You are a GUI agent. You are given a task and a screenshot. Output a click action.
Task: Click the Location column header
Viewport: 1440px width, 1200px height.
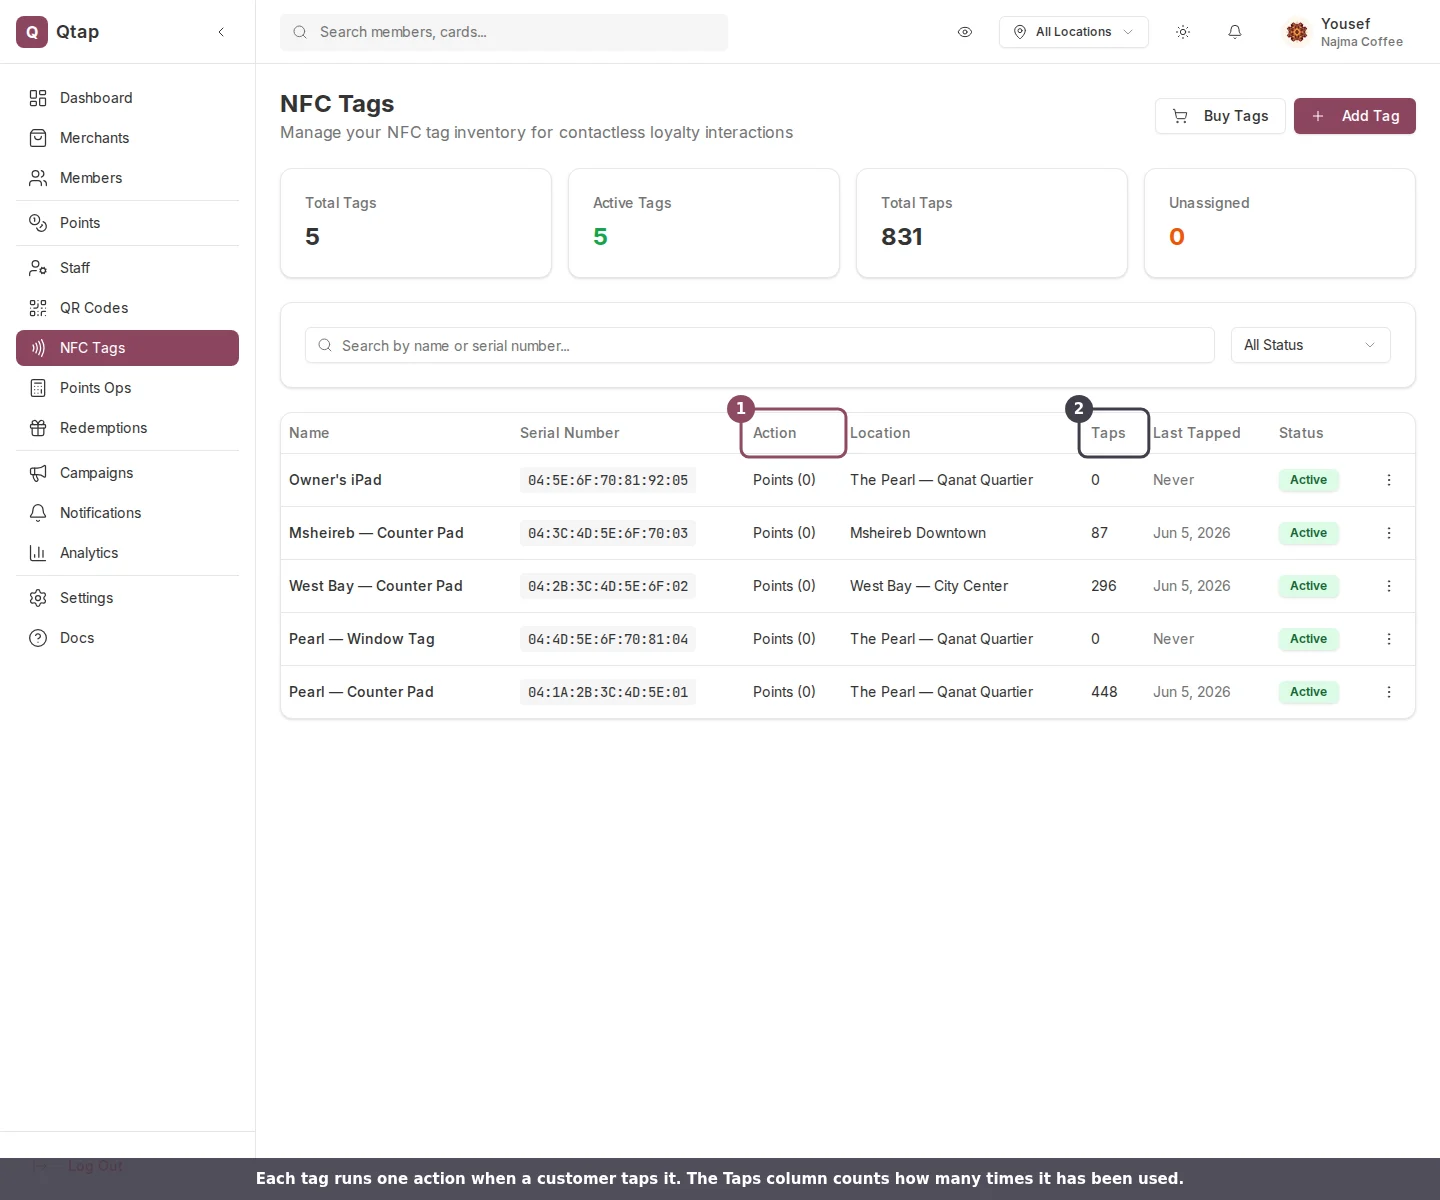click(x=880, y=433)
